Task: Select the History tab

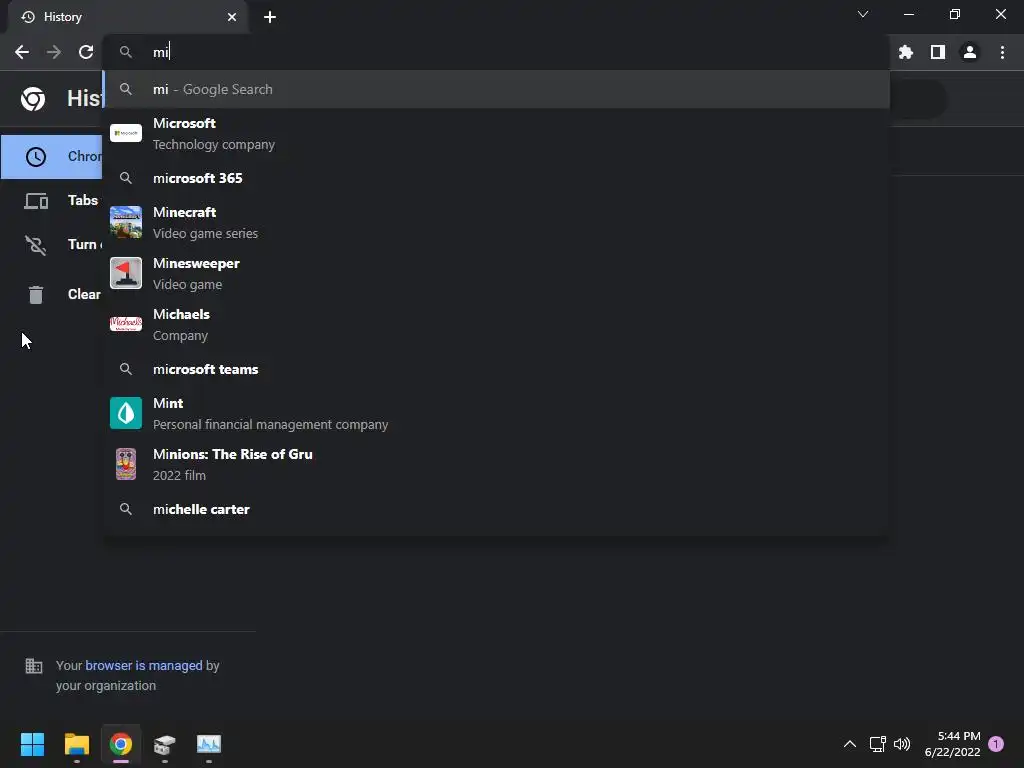Action: click(128, 17)
